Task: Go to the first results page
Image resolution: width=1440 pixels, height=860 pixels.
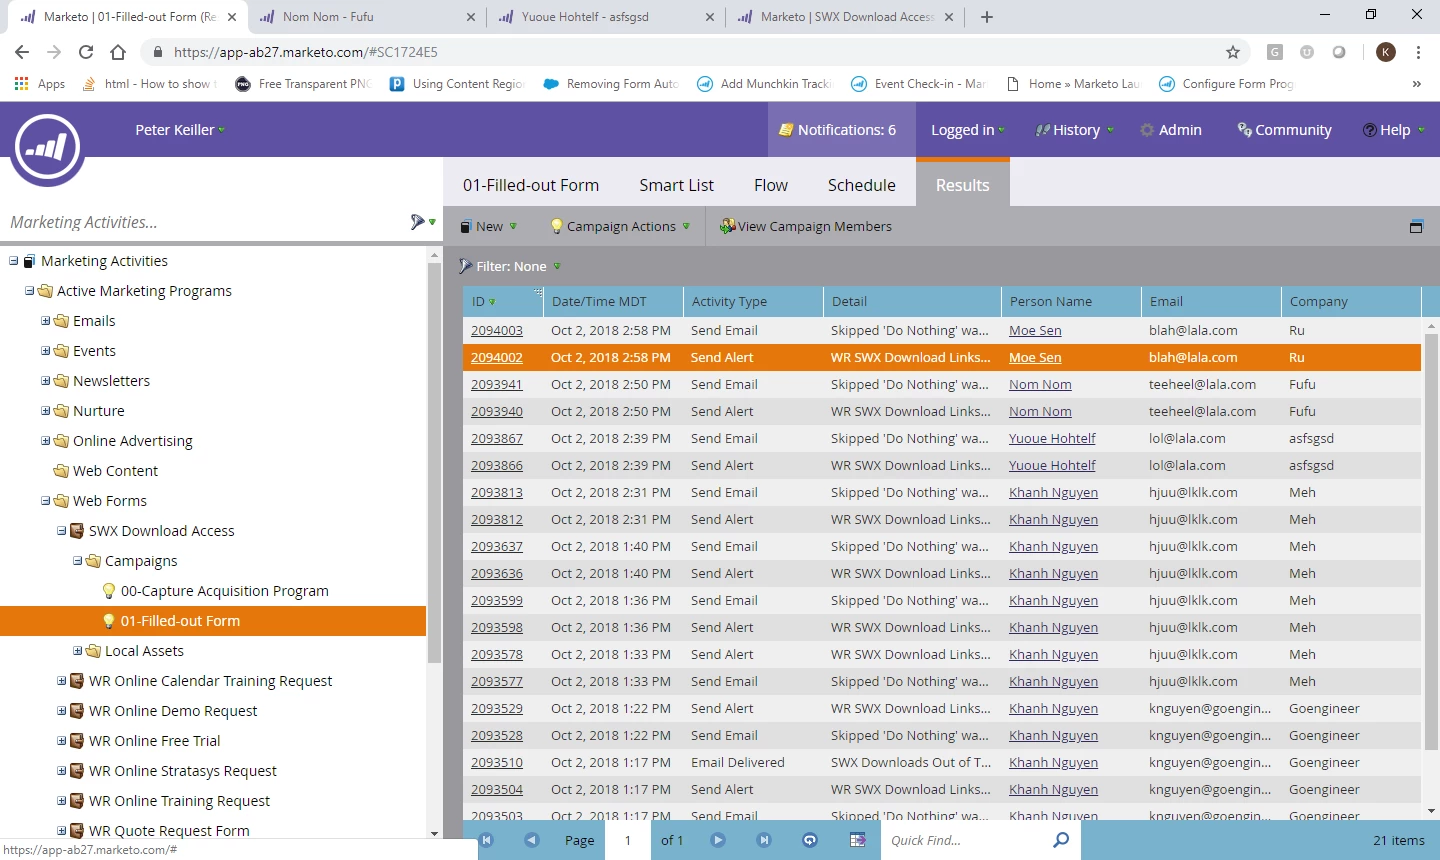Action: coord(486,840)
